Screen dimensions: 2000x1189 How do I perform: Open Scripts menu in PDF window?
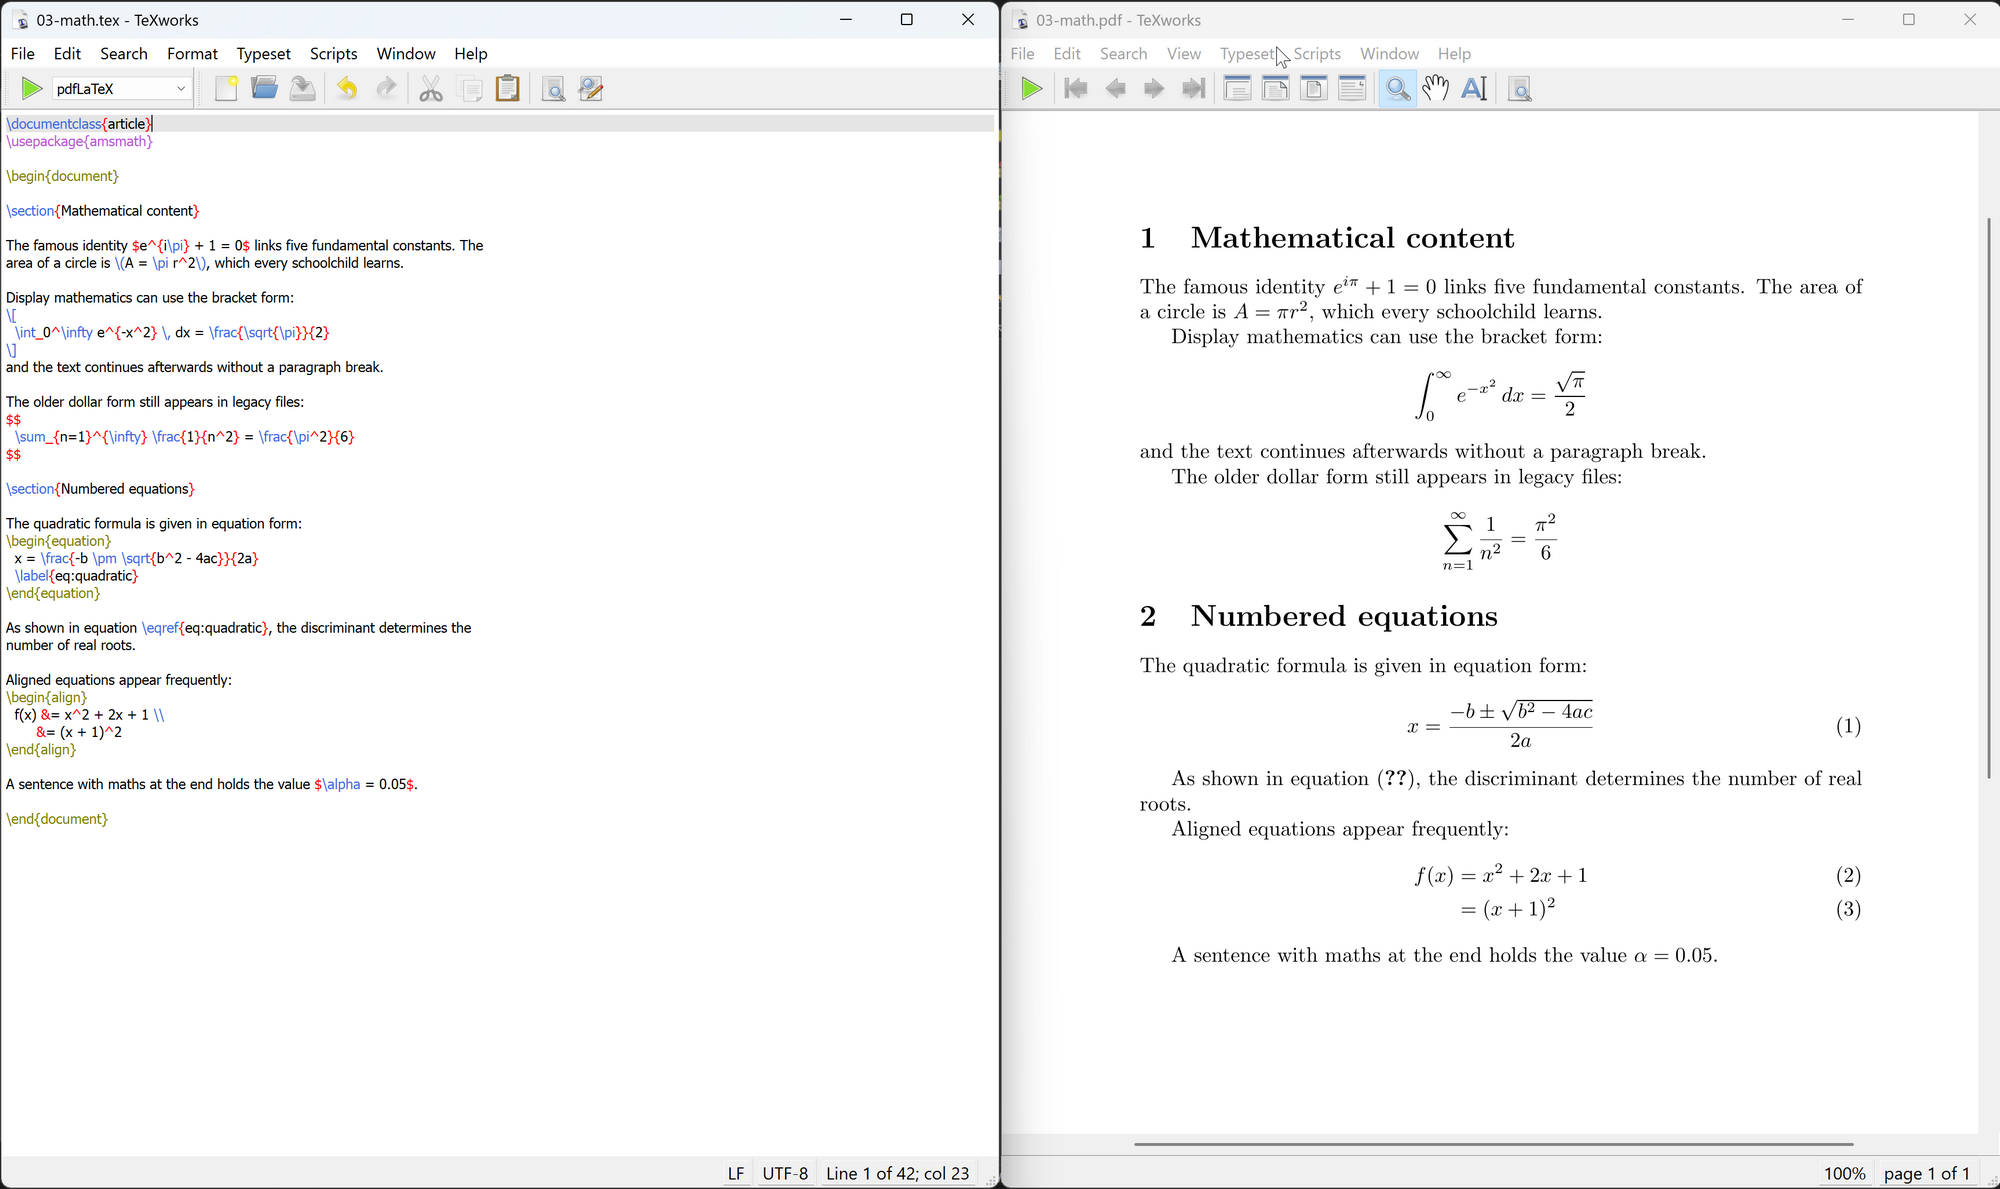(1317, 54)
